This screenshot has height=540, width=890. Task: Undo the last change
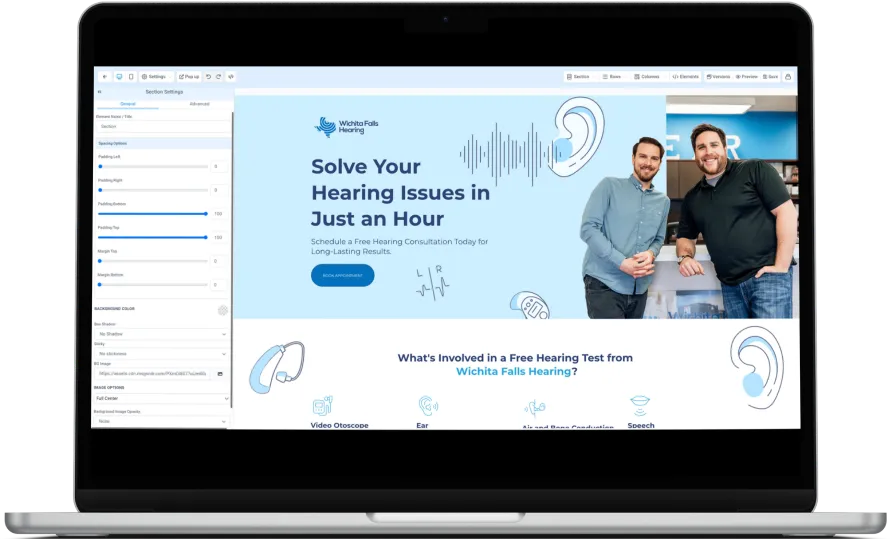208,77
